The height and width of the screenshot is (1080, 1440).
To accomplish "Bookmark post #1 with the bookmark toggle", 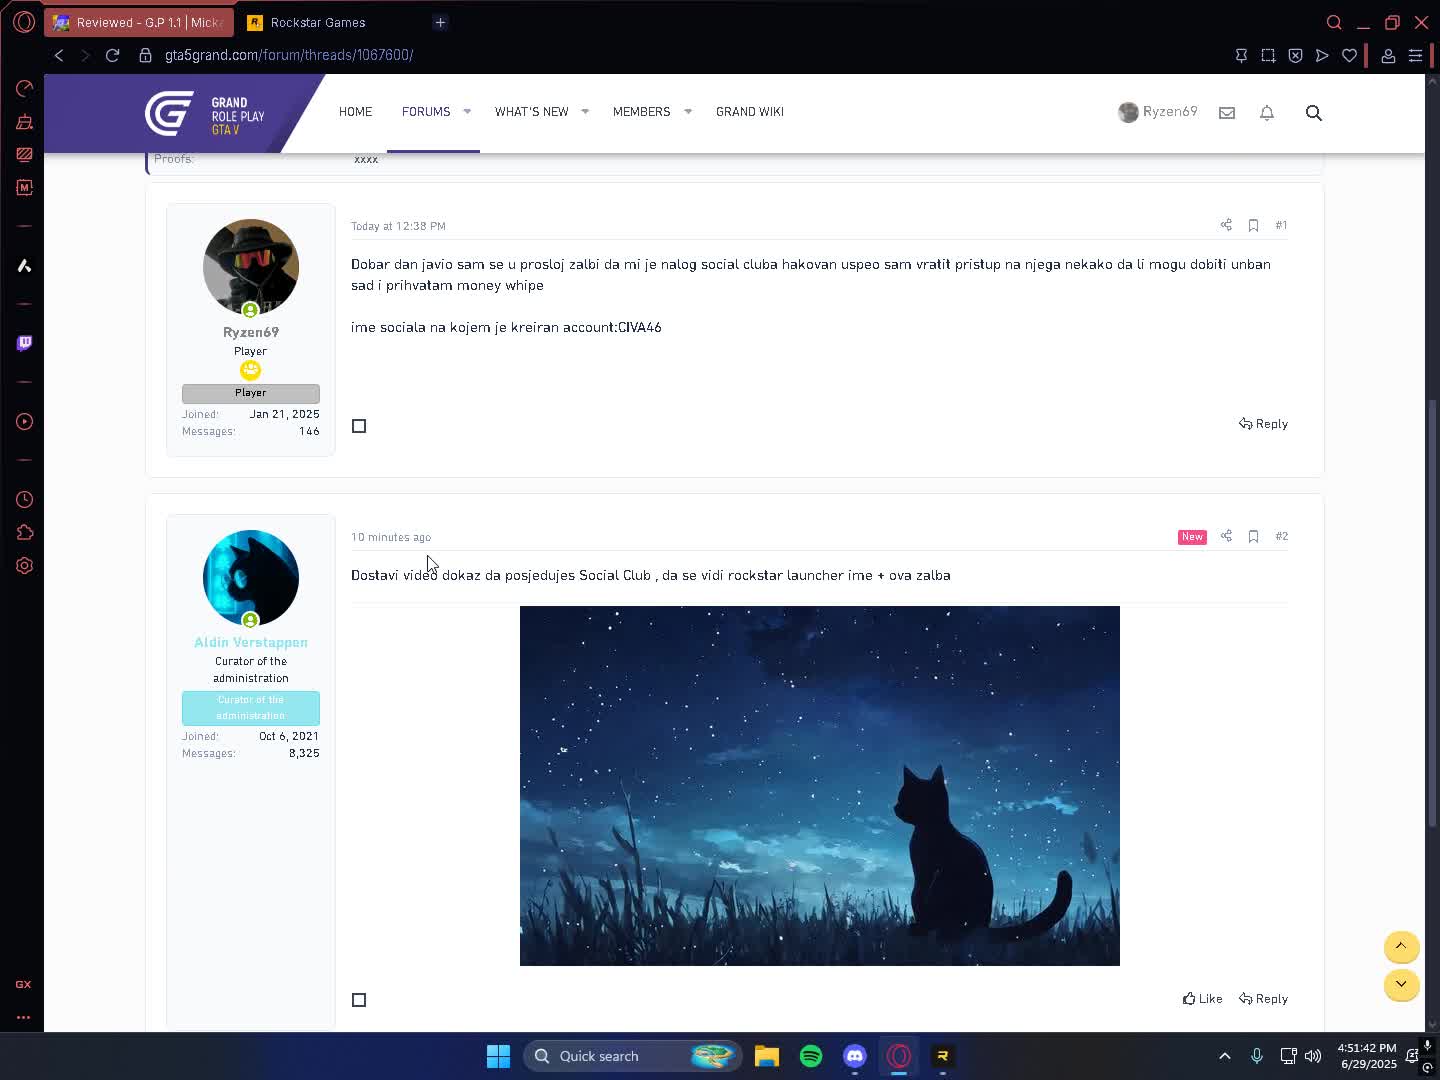I will click(1254, 225).
